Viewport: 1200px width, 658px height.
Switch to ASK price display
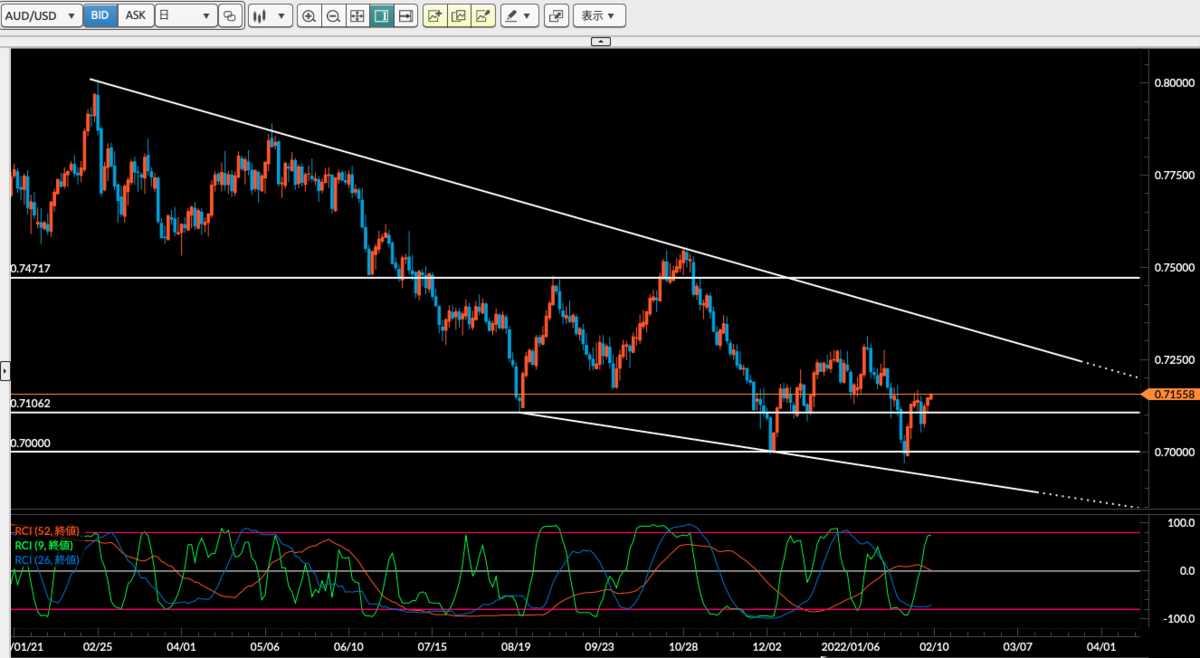(x=135, y=15)
